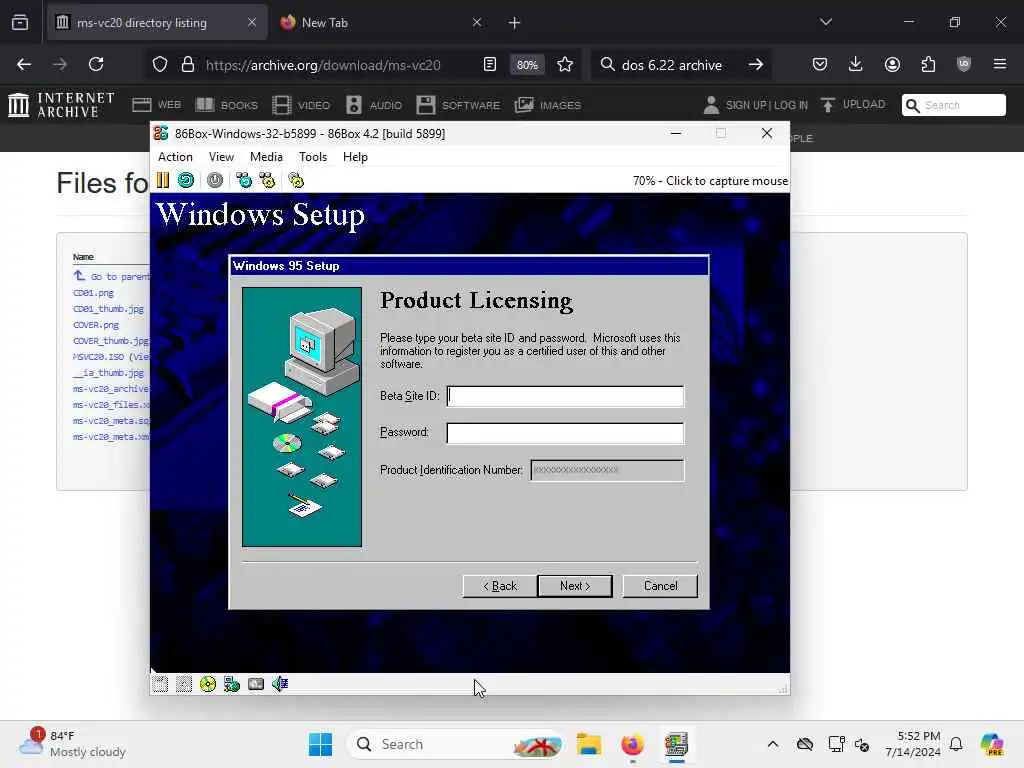Open Firefox hamburger application menu

pos(1000,64)
